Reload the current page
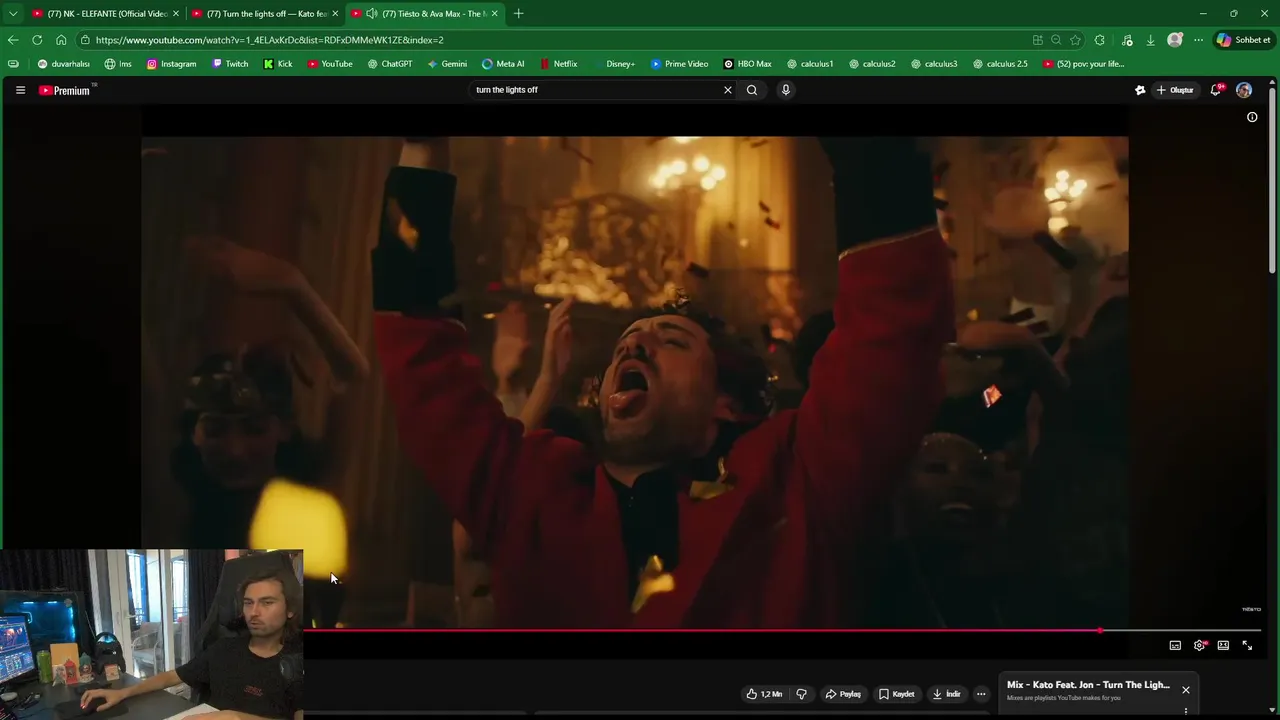The height and width of the screenshot is (720, 1280). point(37,40)
